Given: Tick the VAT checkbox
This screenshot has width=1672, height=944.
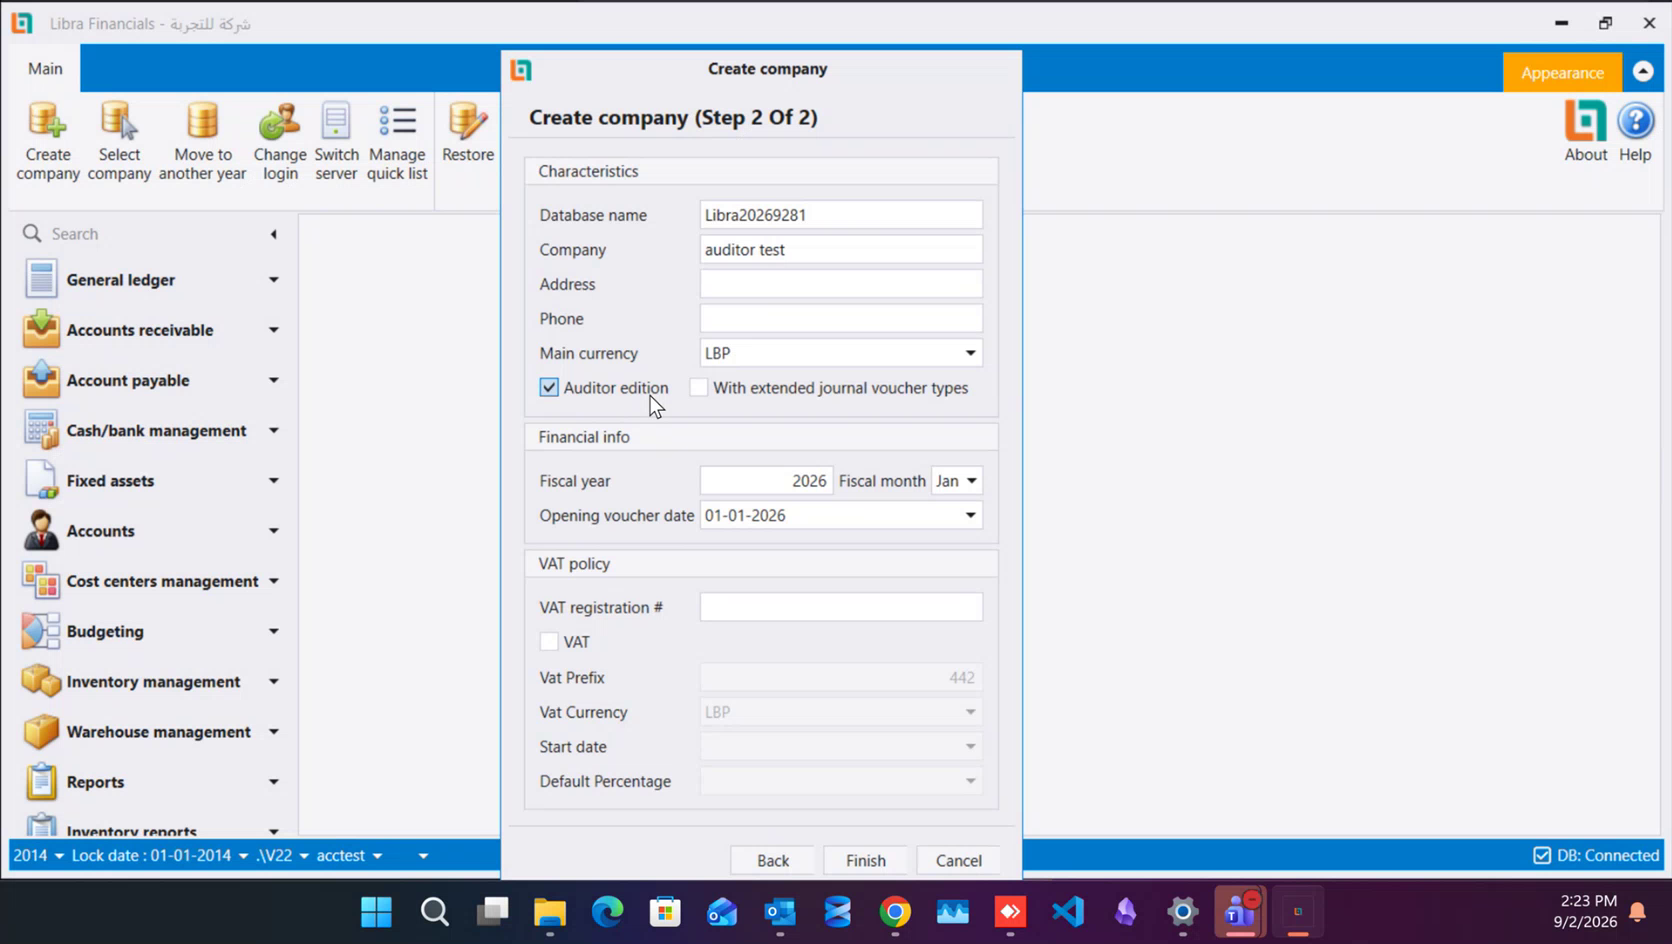Looking at the screenshot, I should (549, 641).
